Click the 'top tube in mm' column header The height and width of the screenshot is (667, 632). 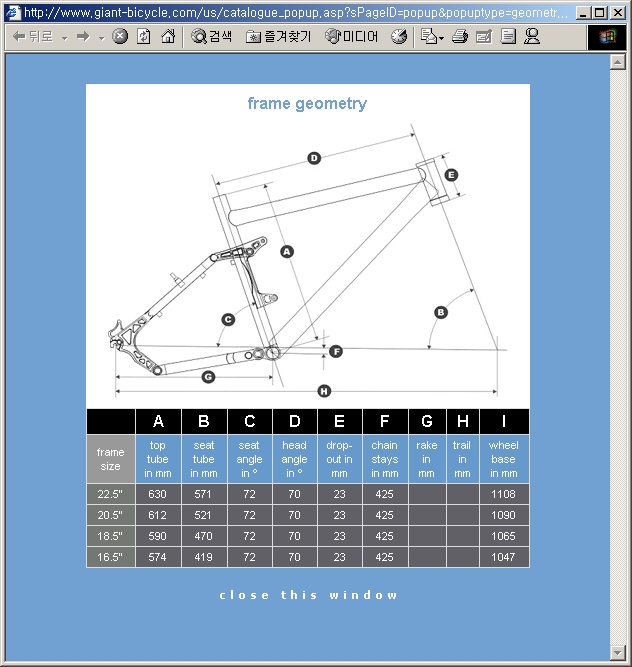pos(158,459)
